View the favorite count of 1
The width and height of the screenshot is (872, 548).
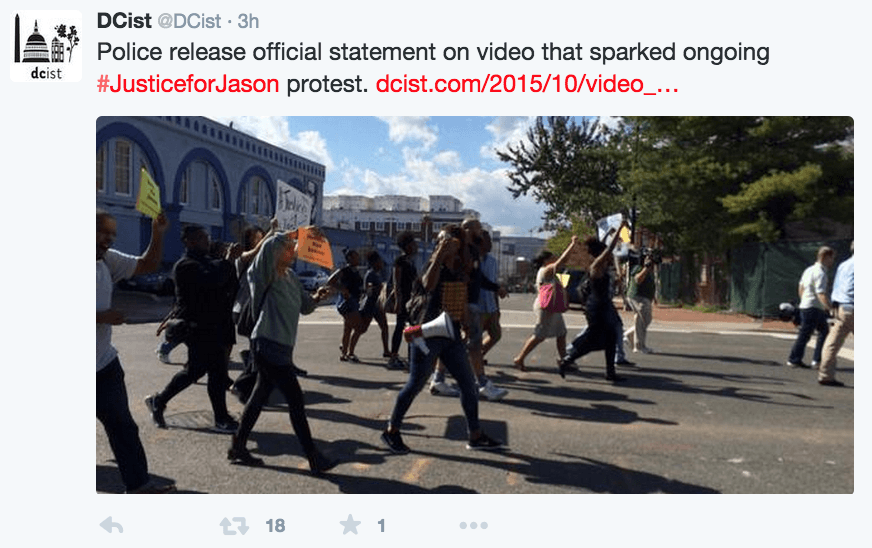[x=382, y=526]
